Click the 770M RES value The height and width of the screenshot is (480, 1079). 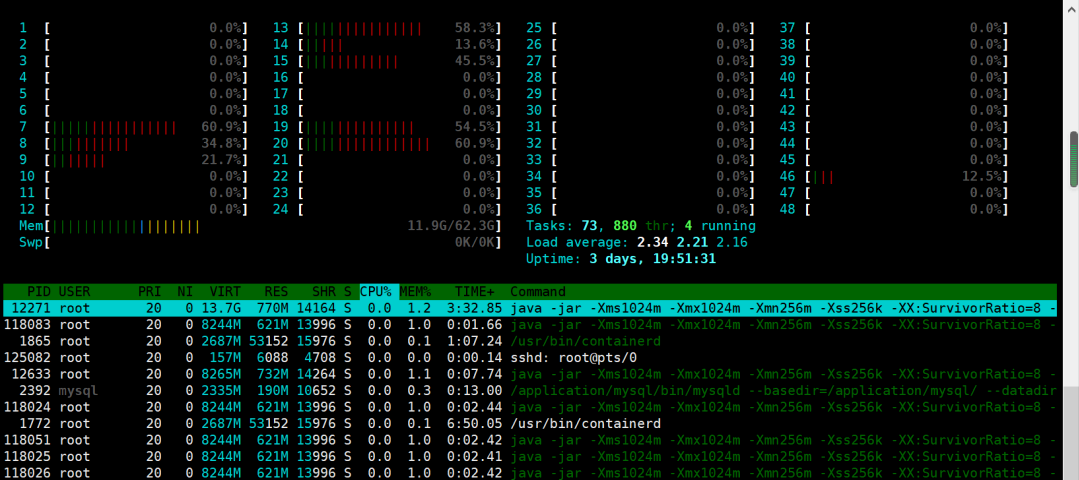click(273, 308)
